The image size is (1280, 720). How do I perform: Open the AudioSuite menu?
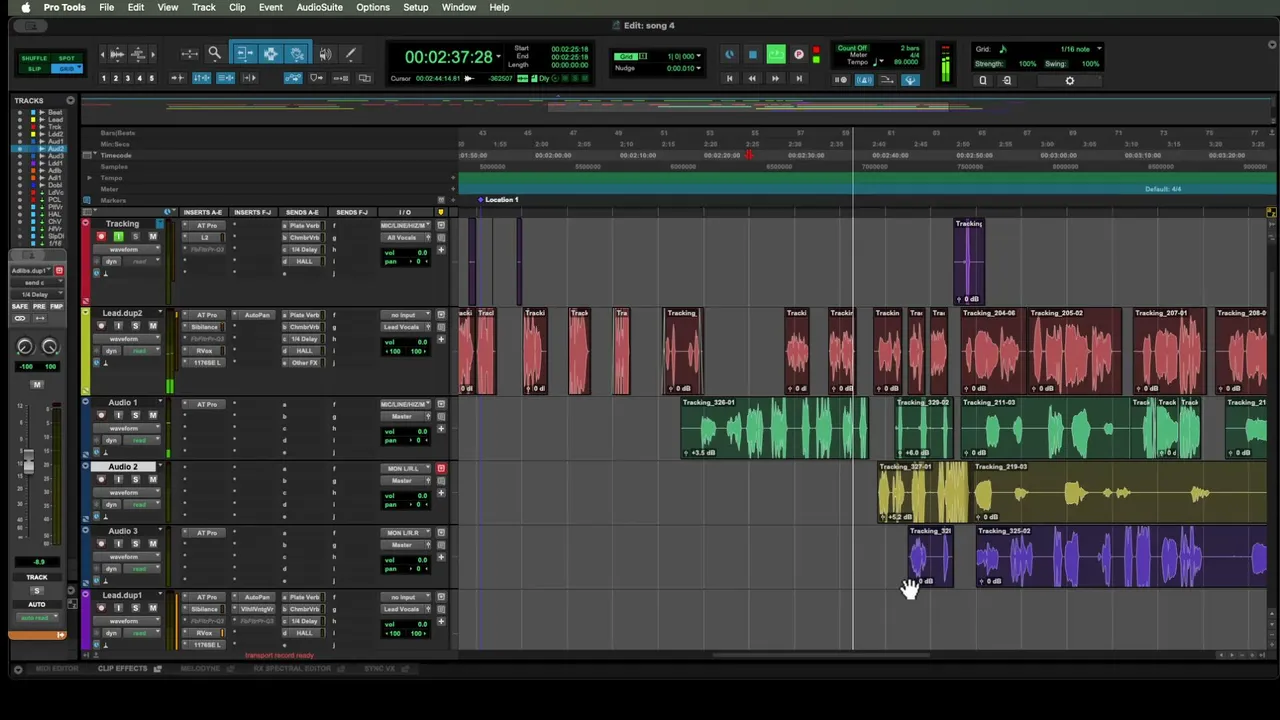pyautogui.click(x=319, y=8)
